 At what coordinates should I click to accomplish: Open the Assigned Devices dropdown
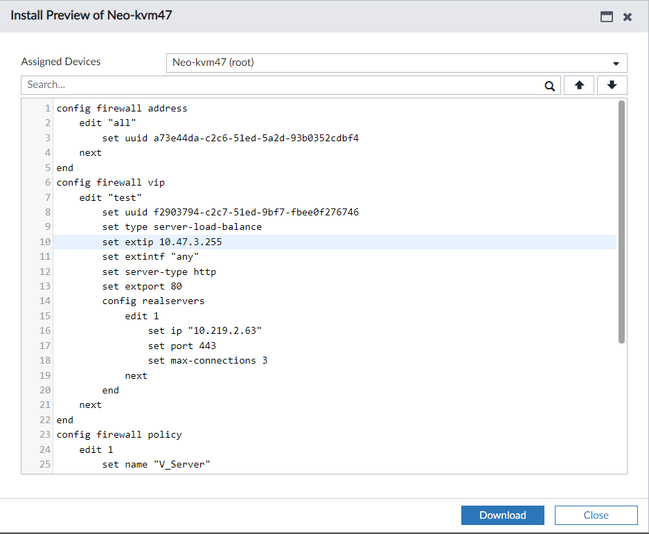[396, 62]
